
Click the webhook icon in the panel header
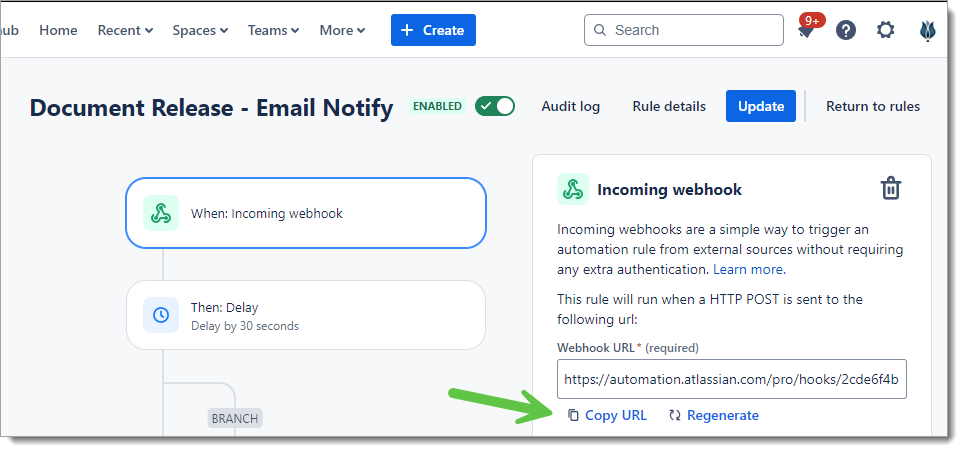click(x=573, y=189)
